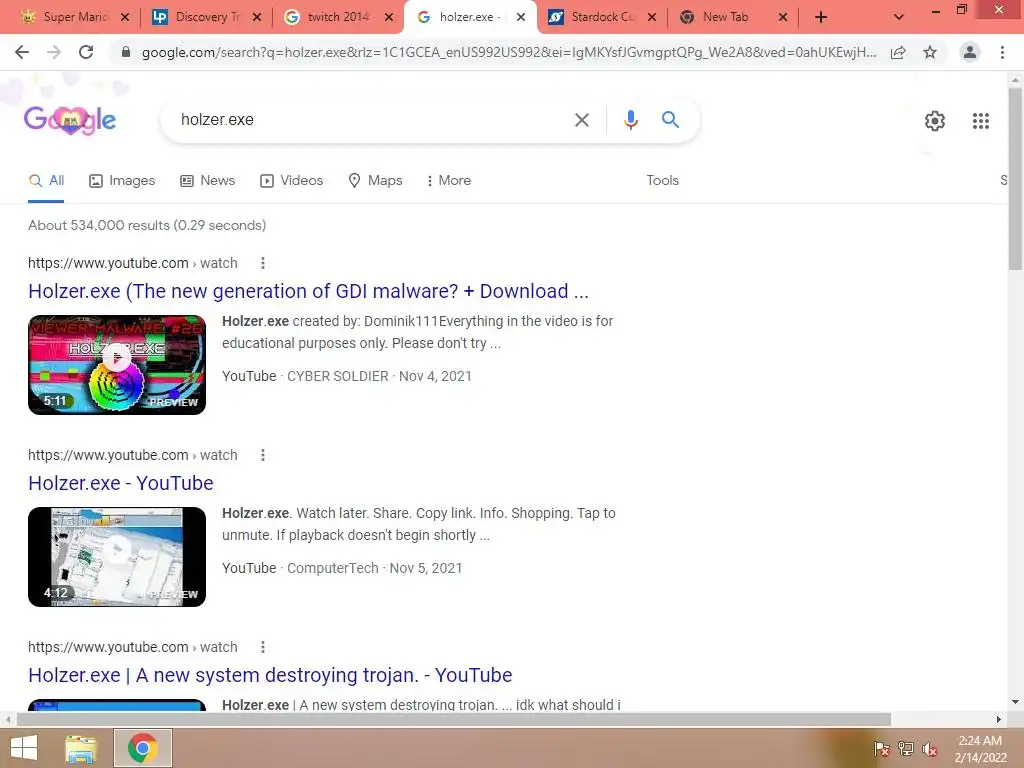Click 'ComputerTech · Nov 5, 2021' text
This screenshot has width=1024, height=768.
click(x=375, y=568)
